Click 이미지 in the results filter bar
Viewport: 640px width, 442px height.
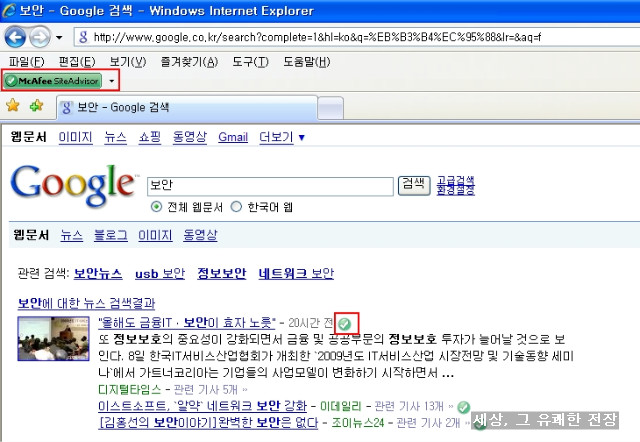click(x=155, y=235)
